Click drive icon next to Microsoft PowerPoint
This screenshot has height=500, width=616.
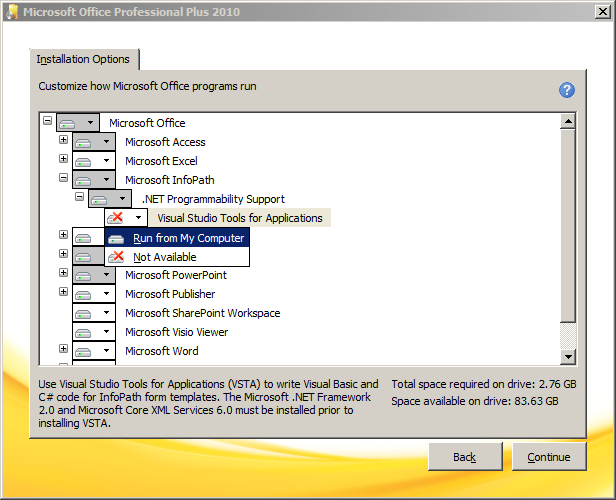pos(83,276)
